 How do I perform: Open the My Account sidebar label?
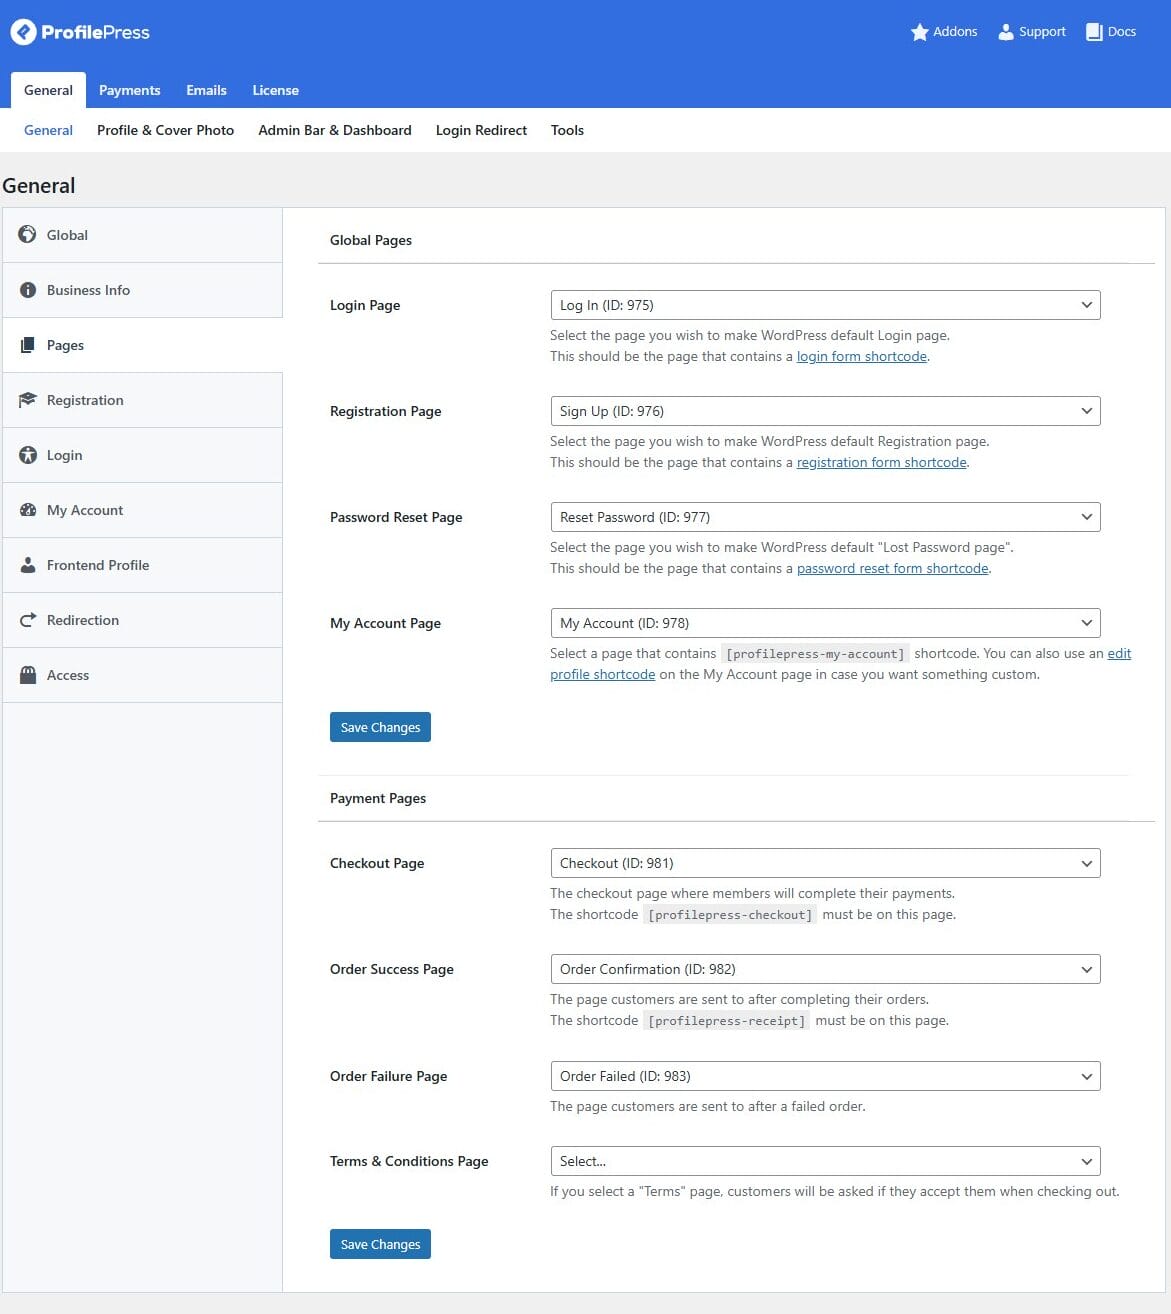pos(85,510)
